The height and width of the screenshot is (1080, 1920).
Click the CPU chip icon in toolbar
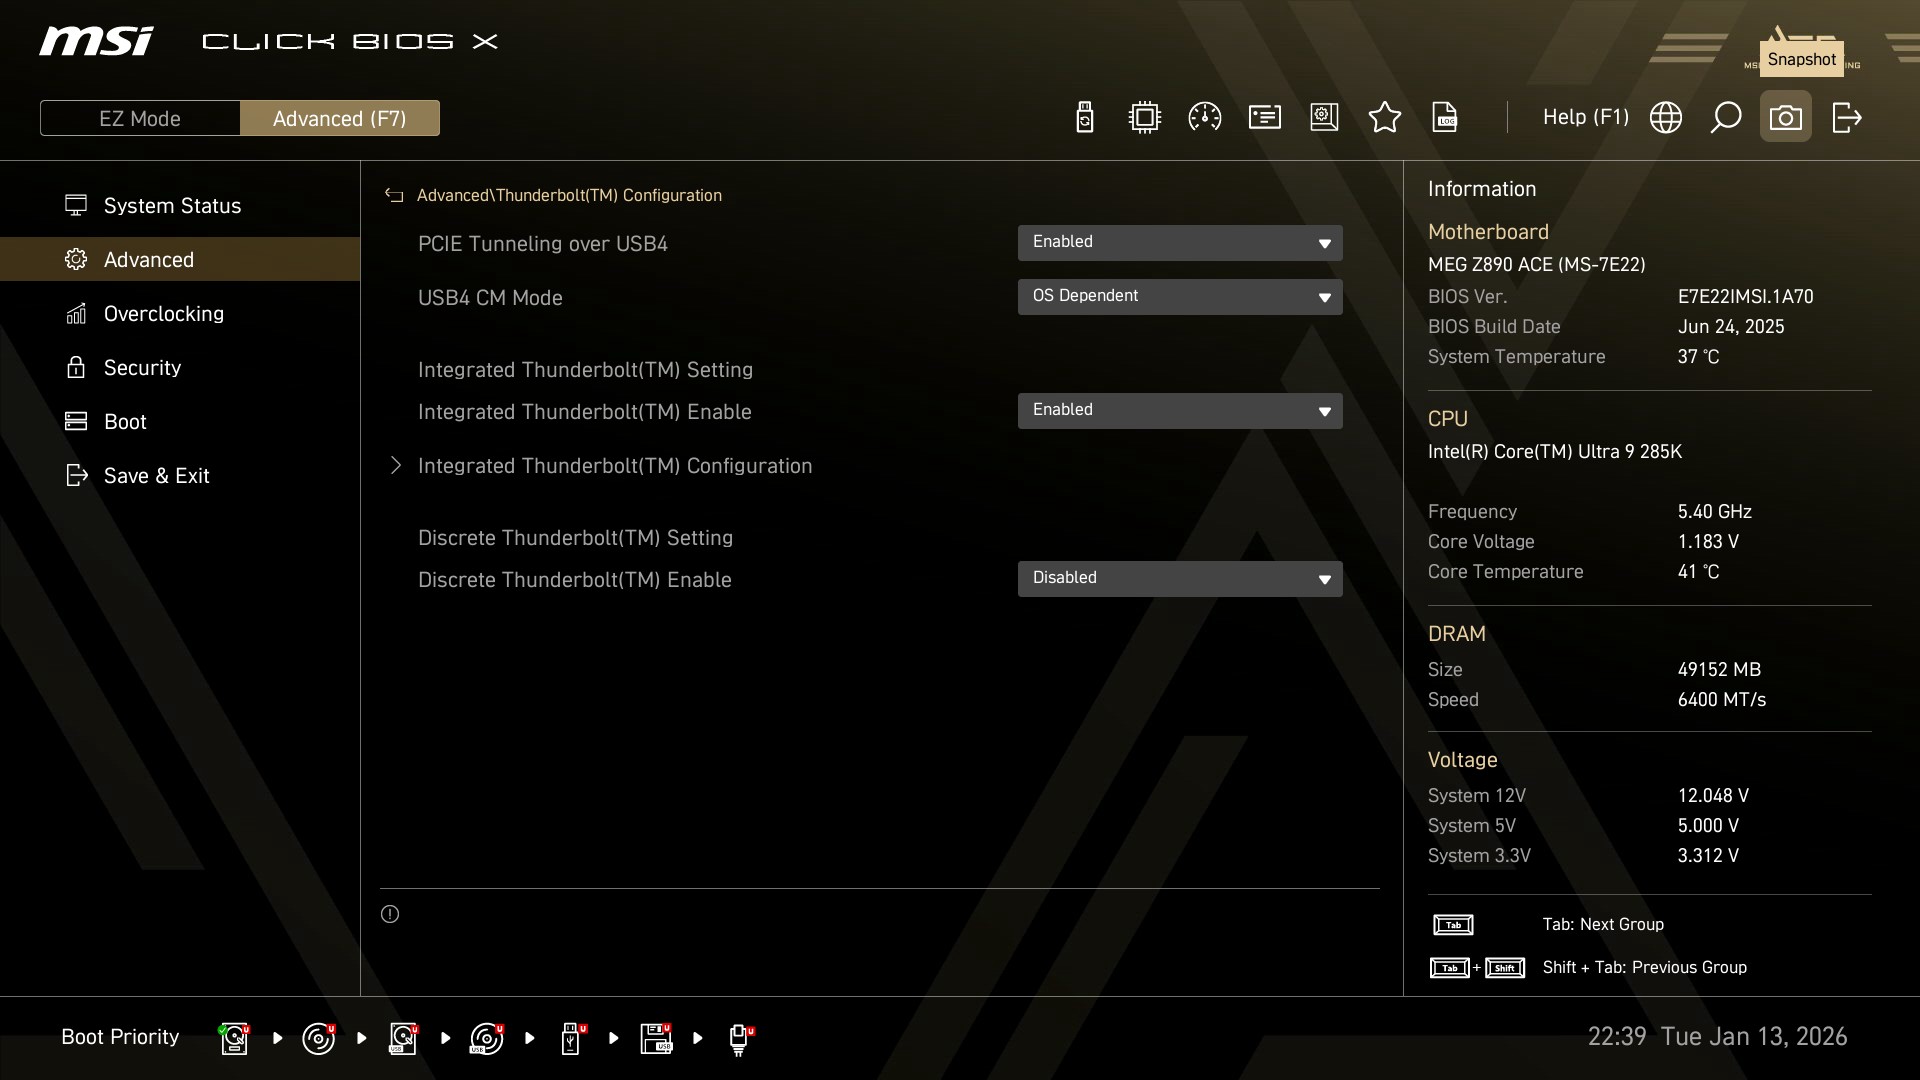tap(1144, 118)
